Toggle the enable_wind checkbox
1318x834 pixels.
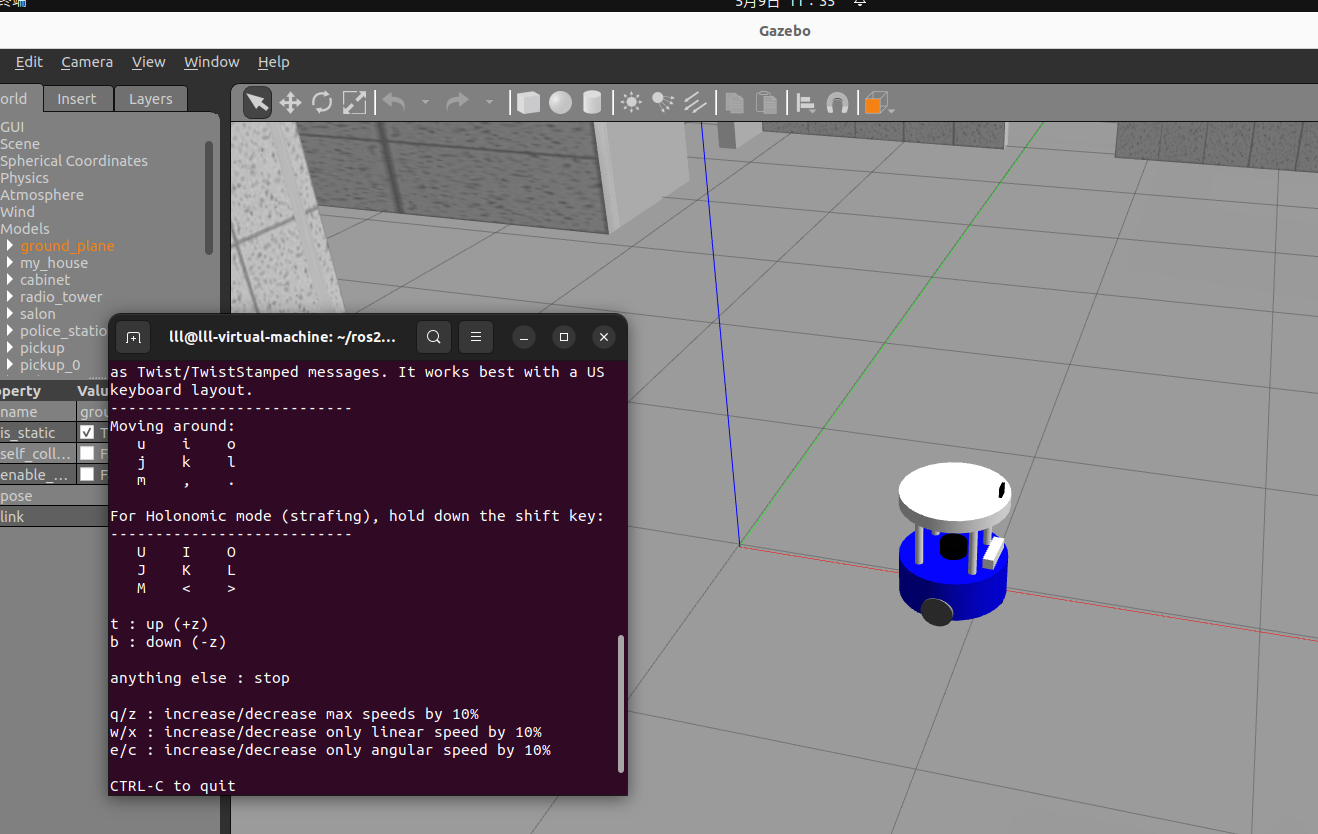(87, 474)
